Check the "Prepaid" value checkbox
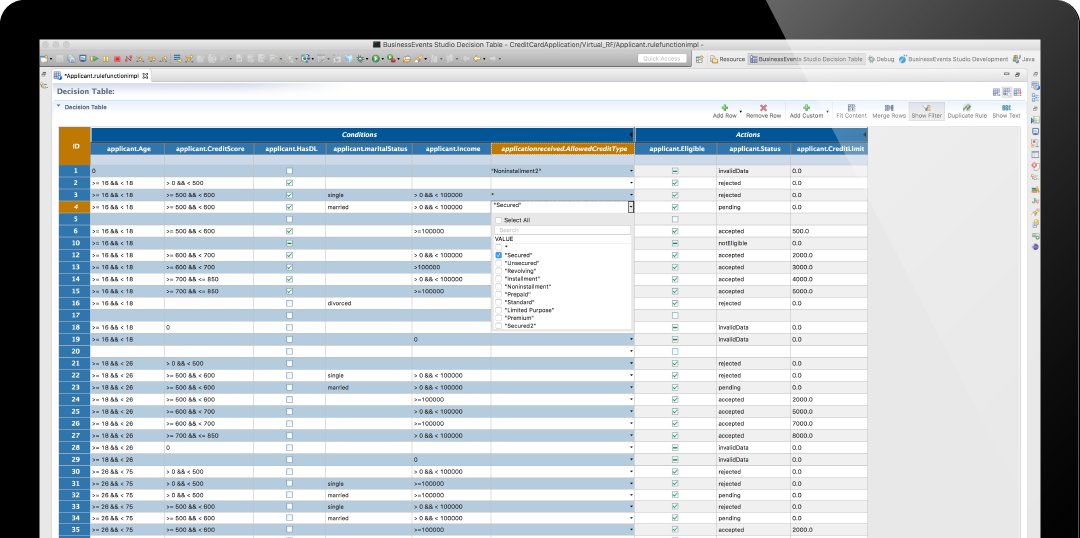1080x538 pixels. click(x=499, y=294)
